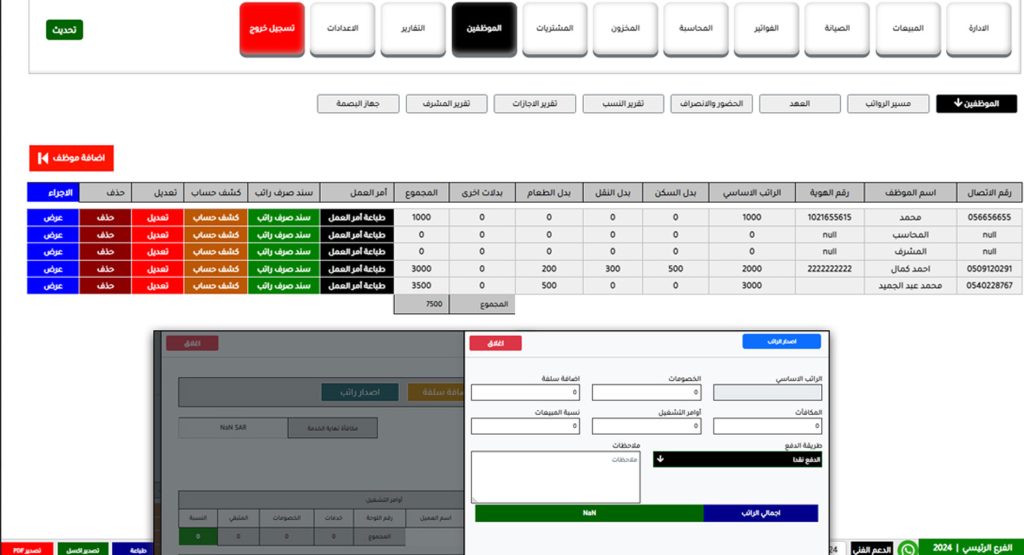Open the الموظفين dropdown in the sub-menu
This screenshot has width=1024, height=555.
pos(976,104)
